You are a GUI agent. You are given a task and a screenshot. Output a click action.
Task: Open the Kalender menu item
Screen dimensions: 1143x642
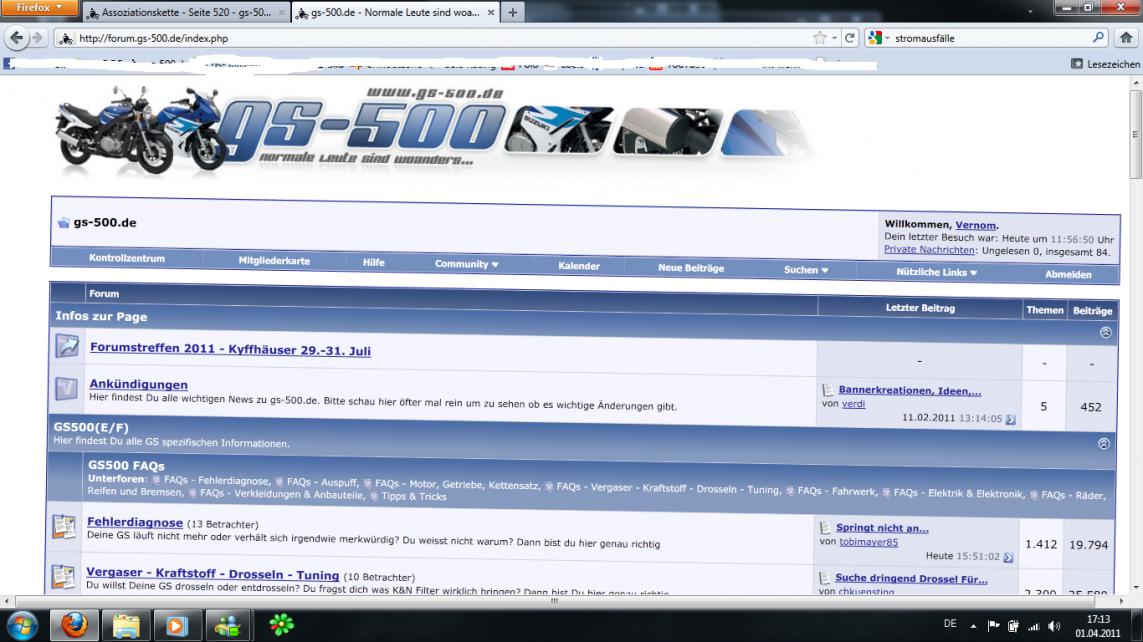(x=579, y=266)
